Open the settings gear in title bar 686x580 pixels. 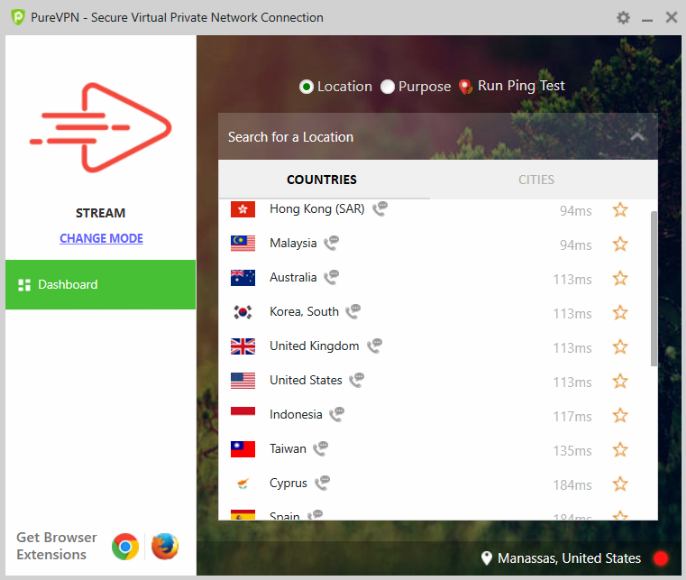click(623, 17)
